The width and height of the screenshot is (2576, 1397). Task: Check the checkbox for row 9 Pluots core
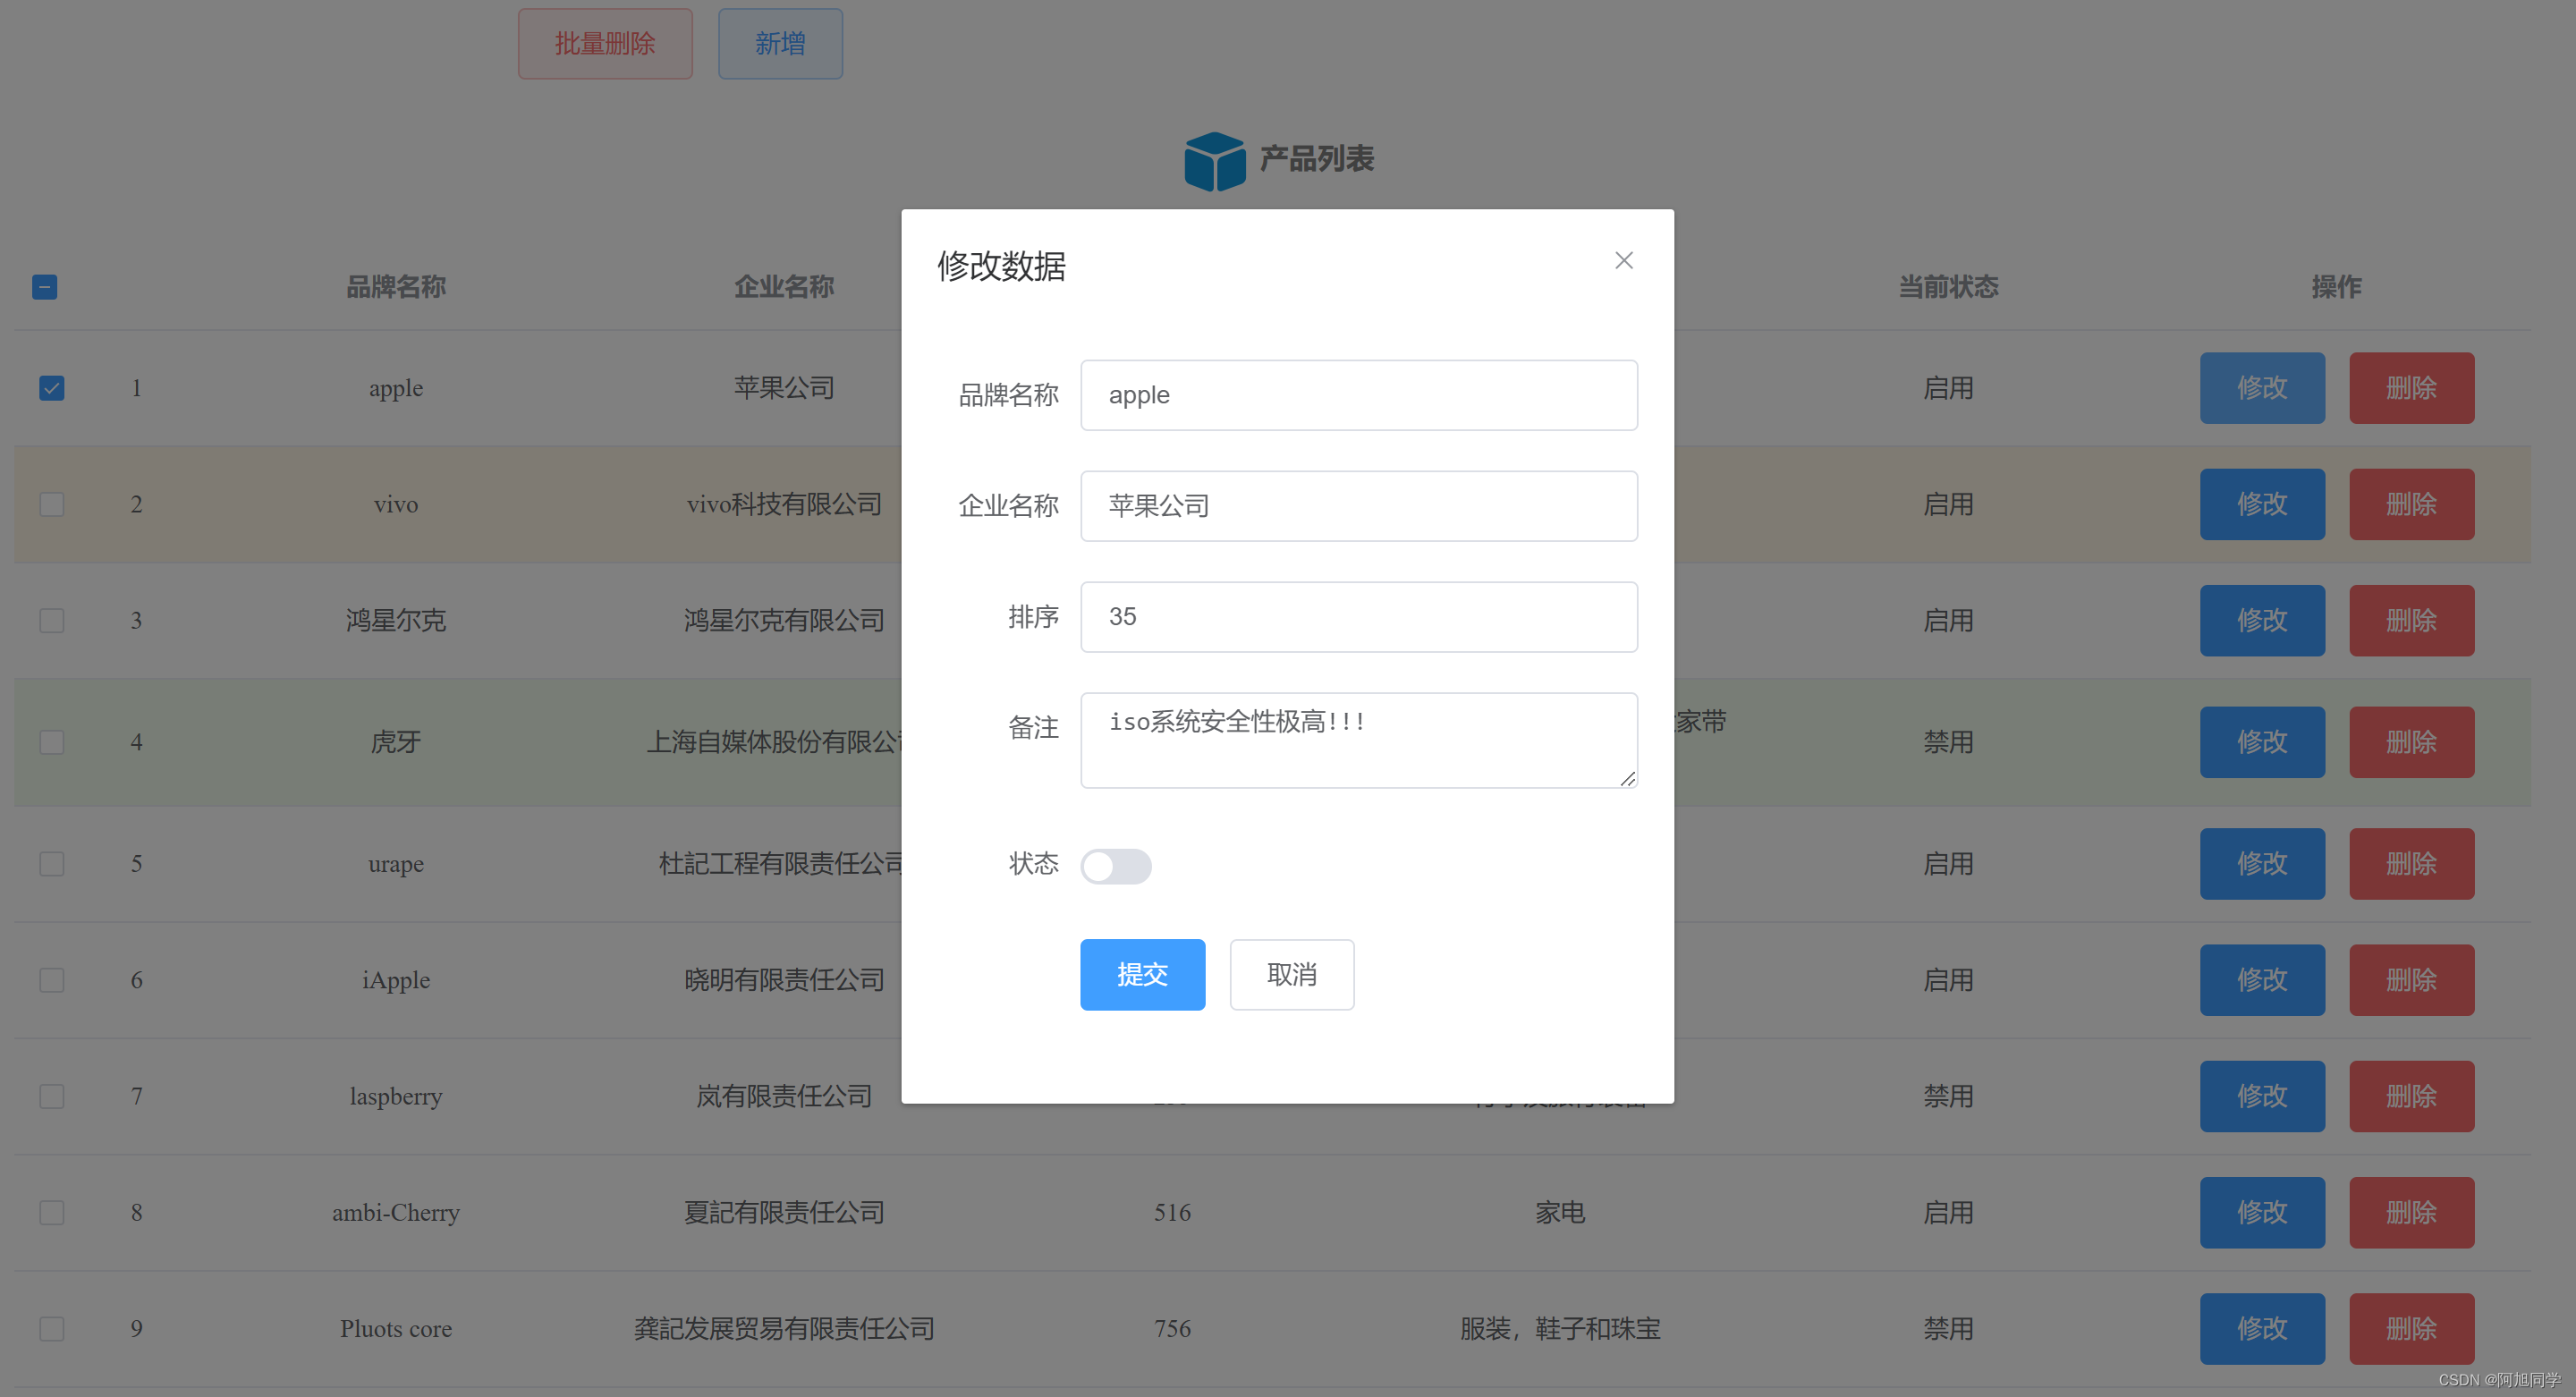tap(52, 1329)
